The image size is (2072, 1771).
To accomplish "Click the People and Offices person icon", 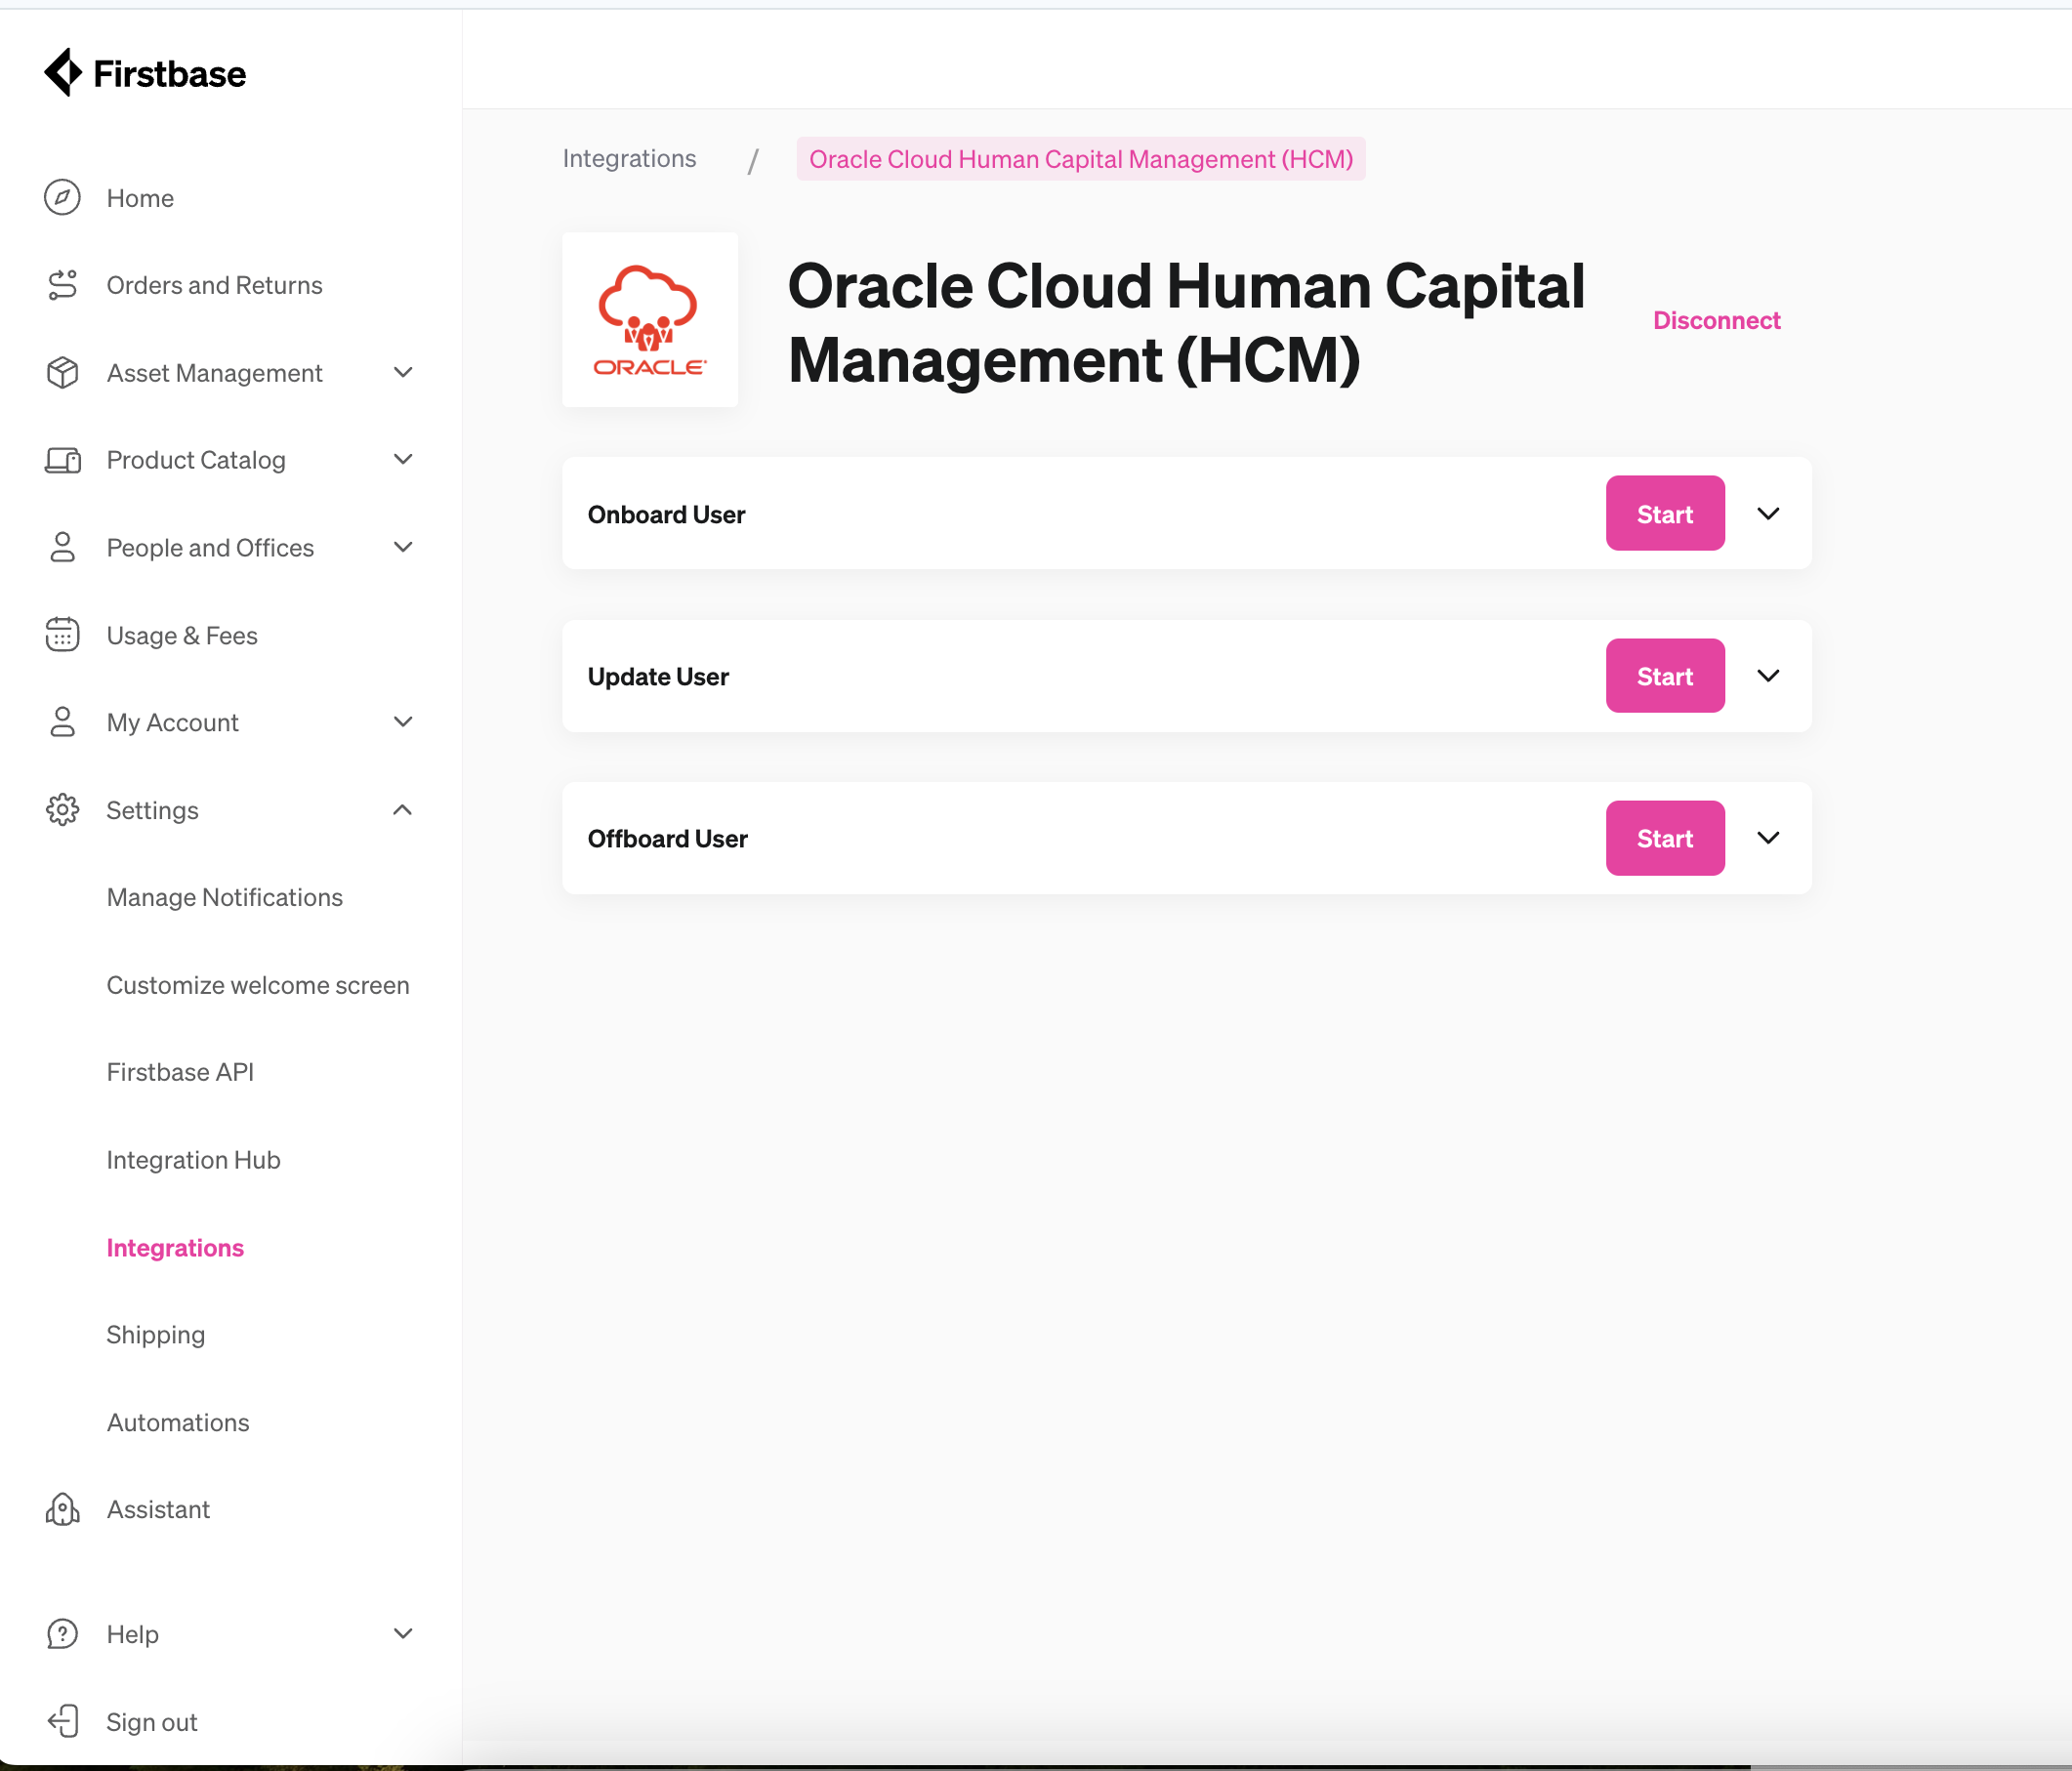I will [62, 547].
